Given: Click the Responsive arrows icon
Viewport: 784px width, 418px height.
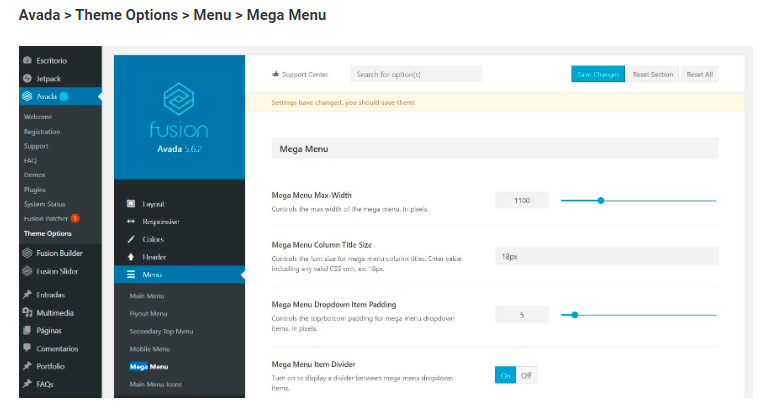Looking at the screenshot, I should (131, 222).
